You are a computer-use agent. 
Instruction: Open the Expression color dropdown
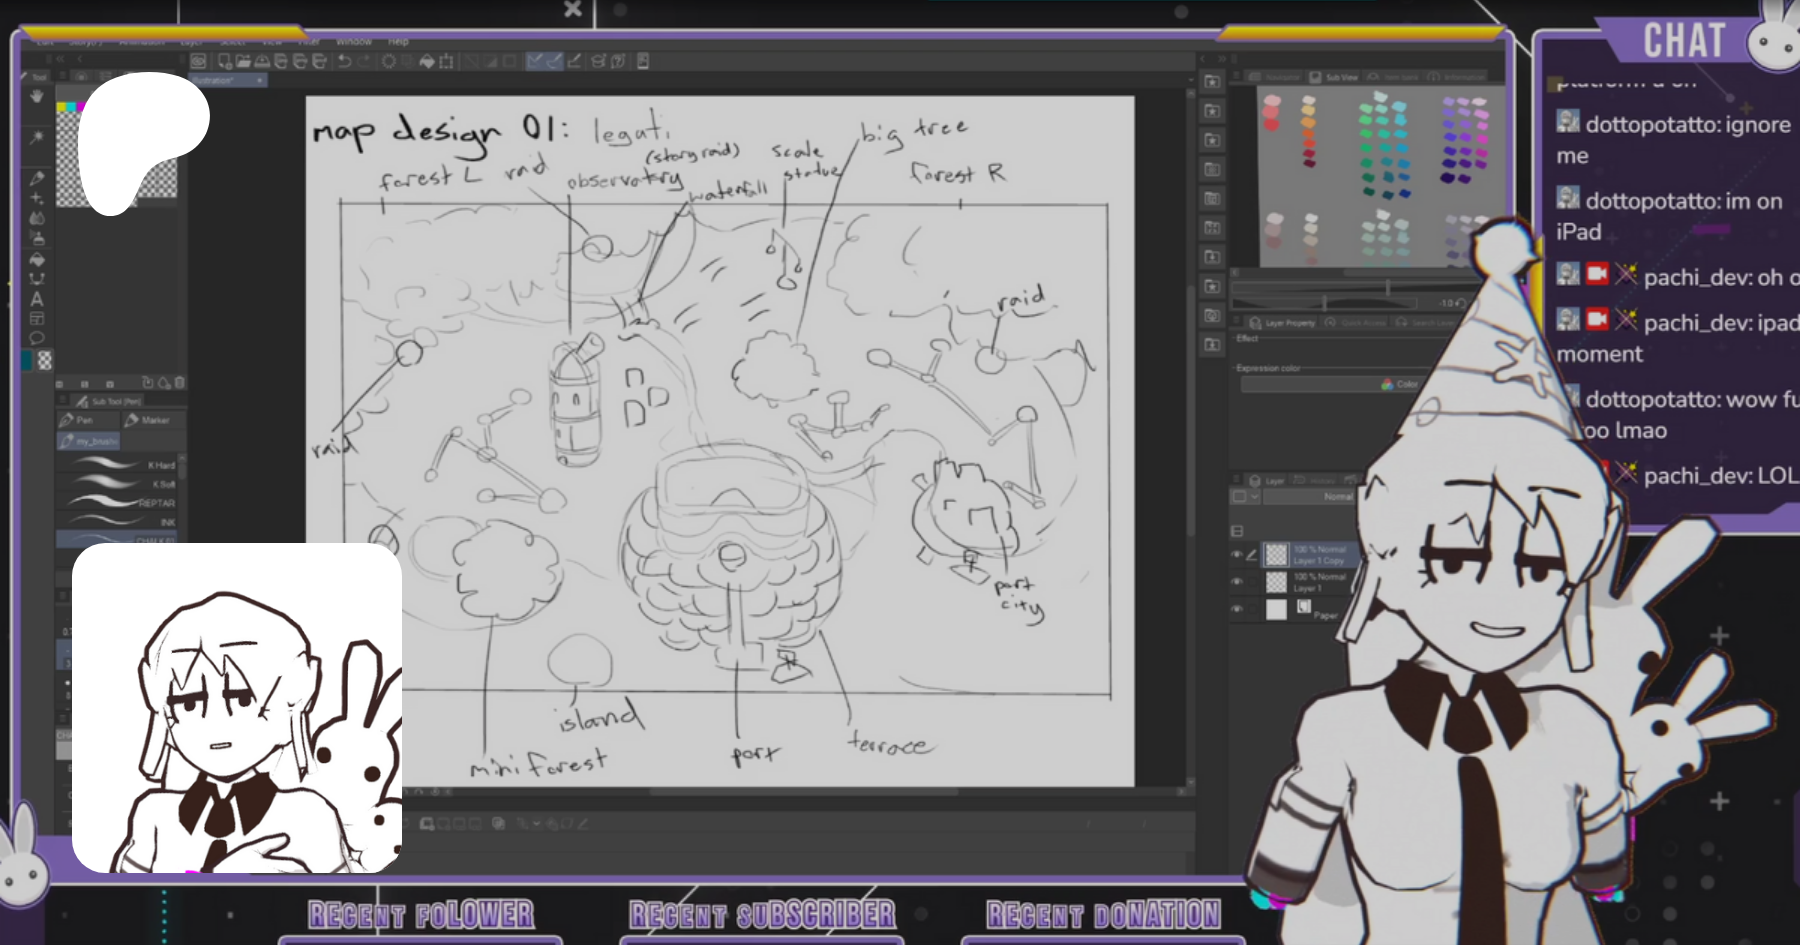tap(1330, 385)
